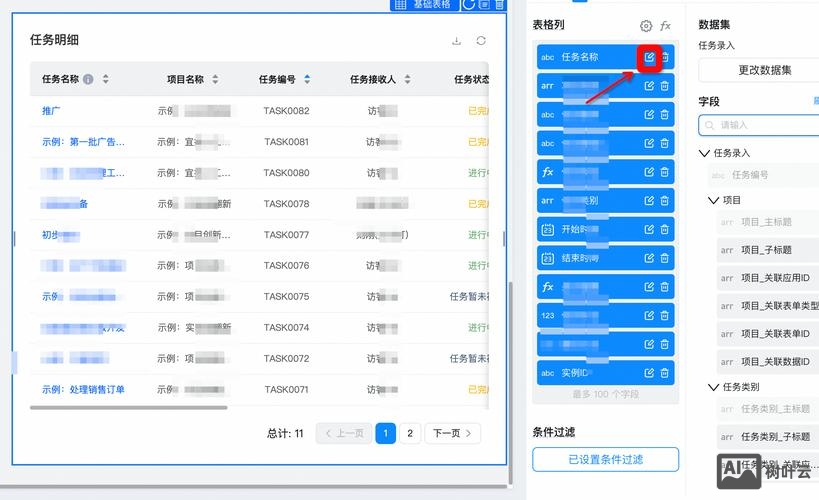
Task: Go to page 2 of table
Action: point(410,433)
